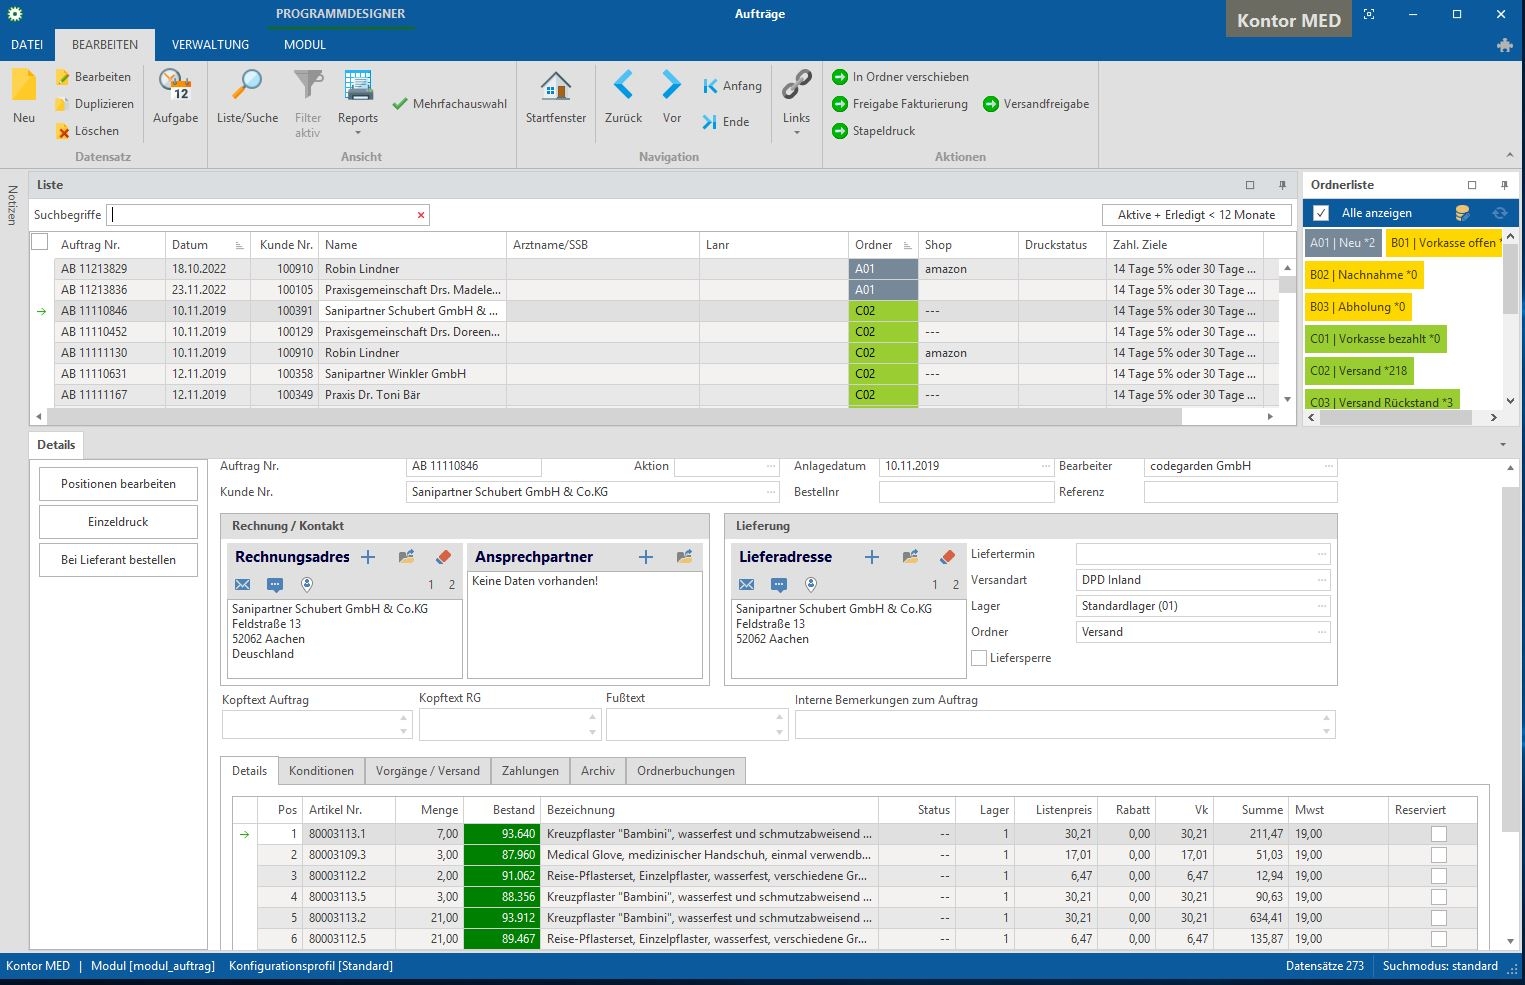Go back with the Zurück arrow
The image size is (1525, 985).
tap(623, 86)
